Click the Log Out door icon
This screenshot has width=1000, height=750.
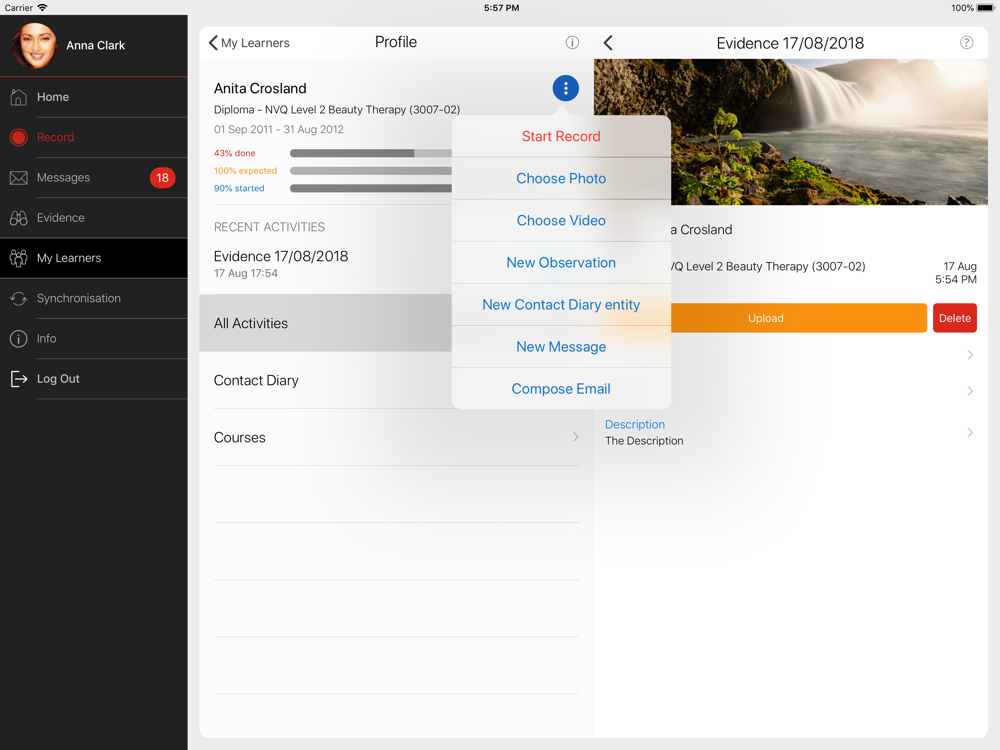click(18, 379)
